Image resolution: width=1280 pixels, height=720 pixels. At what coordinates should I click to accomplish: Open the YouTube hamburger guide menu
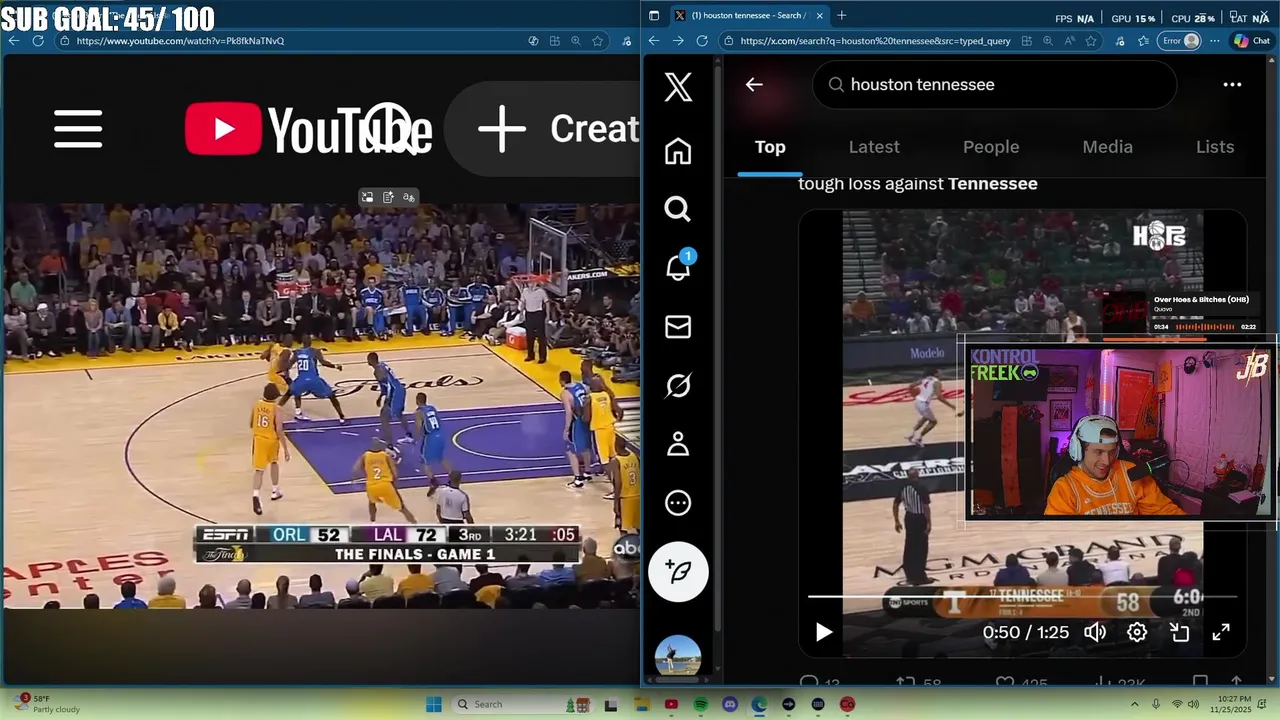pos(78,129)
